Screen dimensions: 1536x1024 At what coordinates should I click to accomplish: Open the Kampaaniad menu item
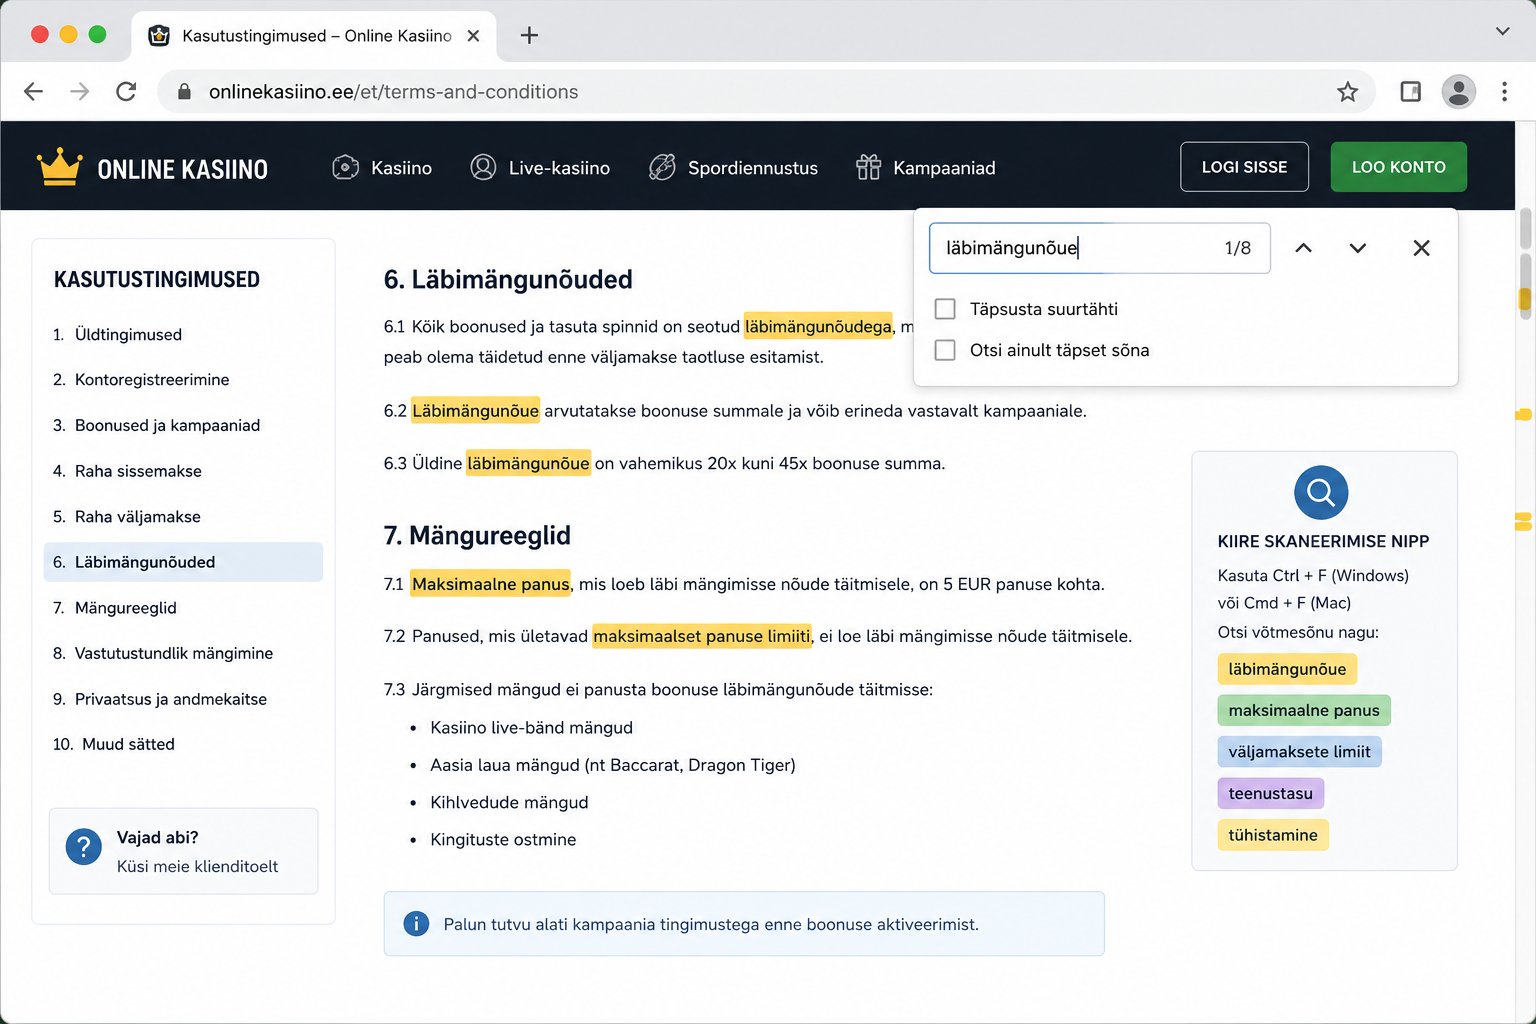pos(926,168)
